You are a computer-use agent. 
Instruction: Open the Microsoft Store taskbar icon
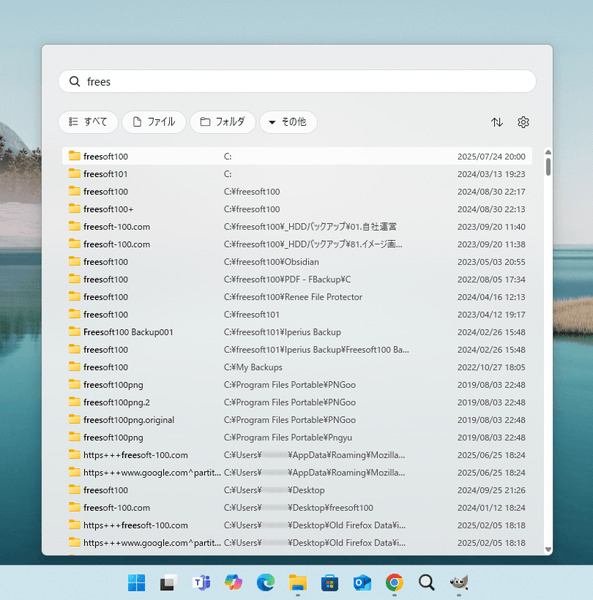(330, 582)
